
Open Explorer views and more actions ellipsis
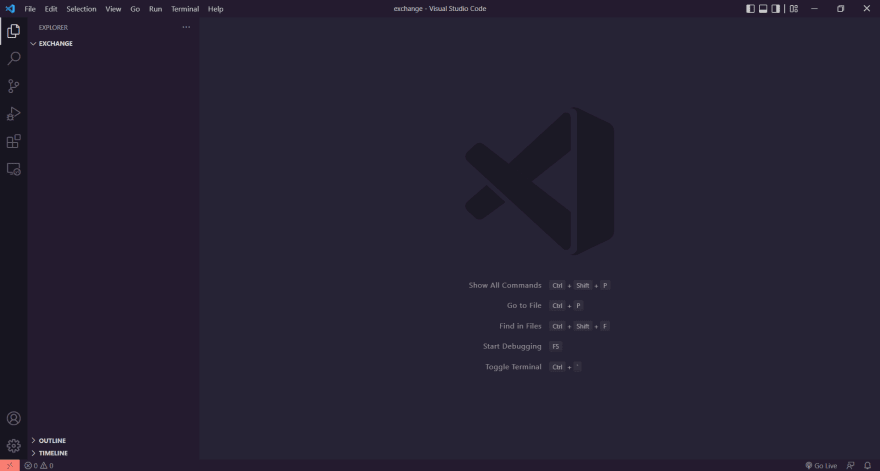(x=186, y=27)
